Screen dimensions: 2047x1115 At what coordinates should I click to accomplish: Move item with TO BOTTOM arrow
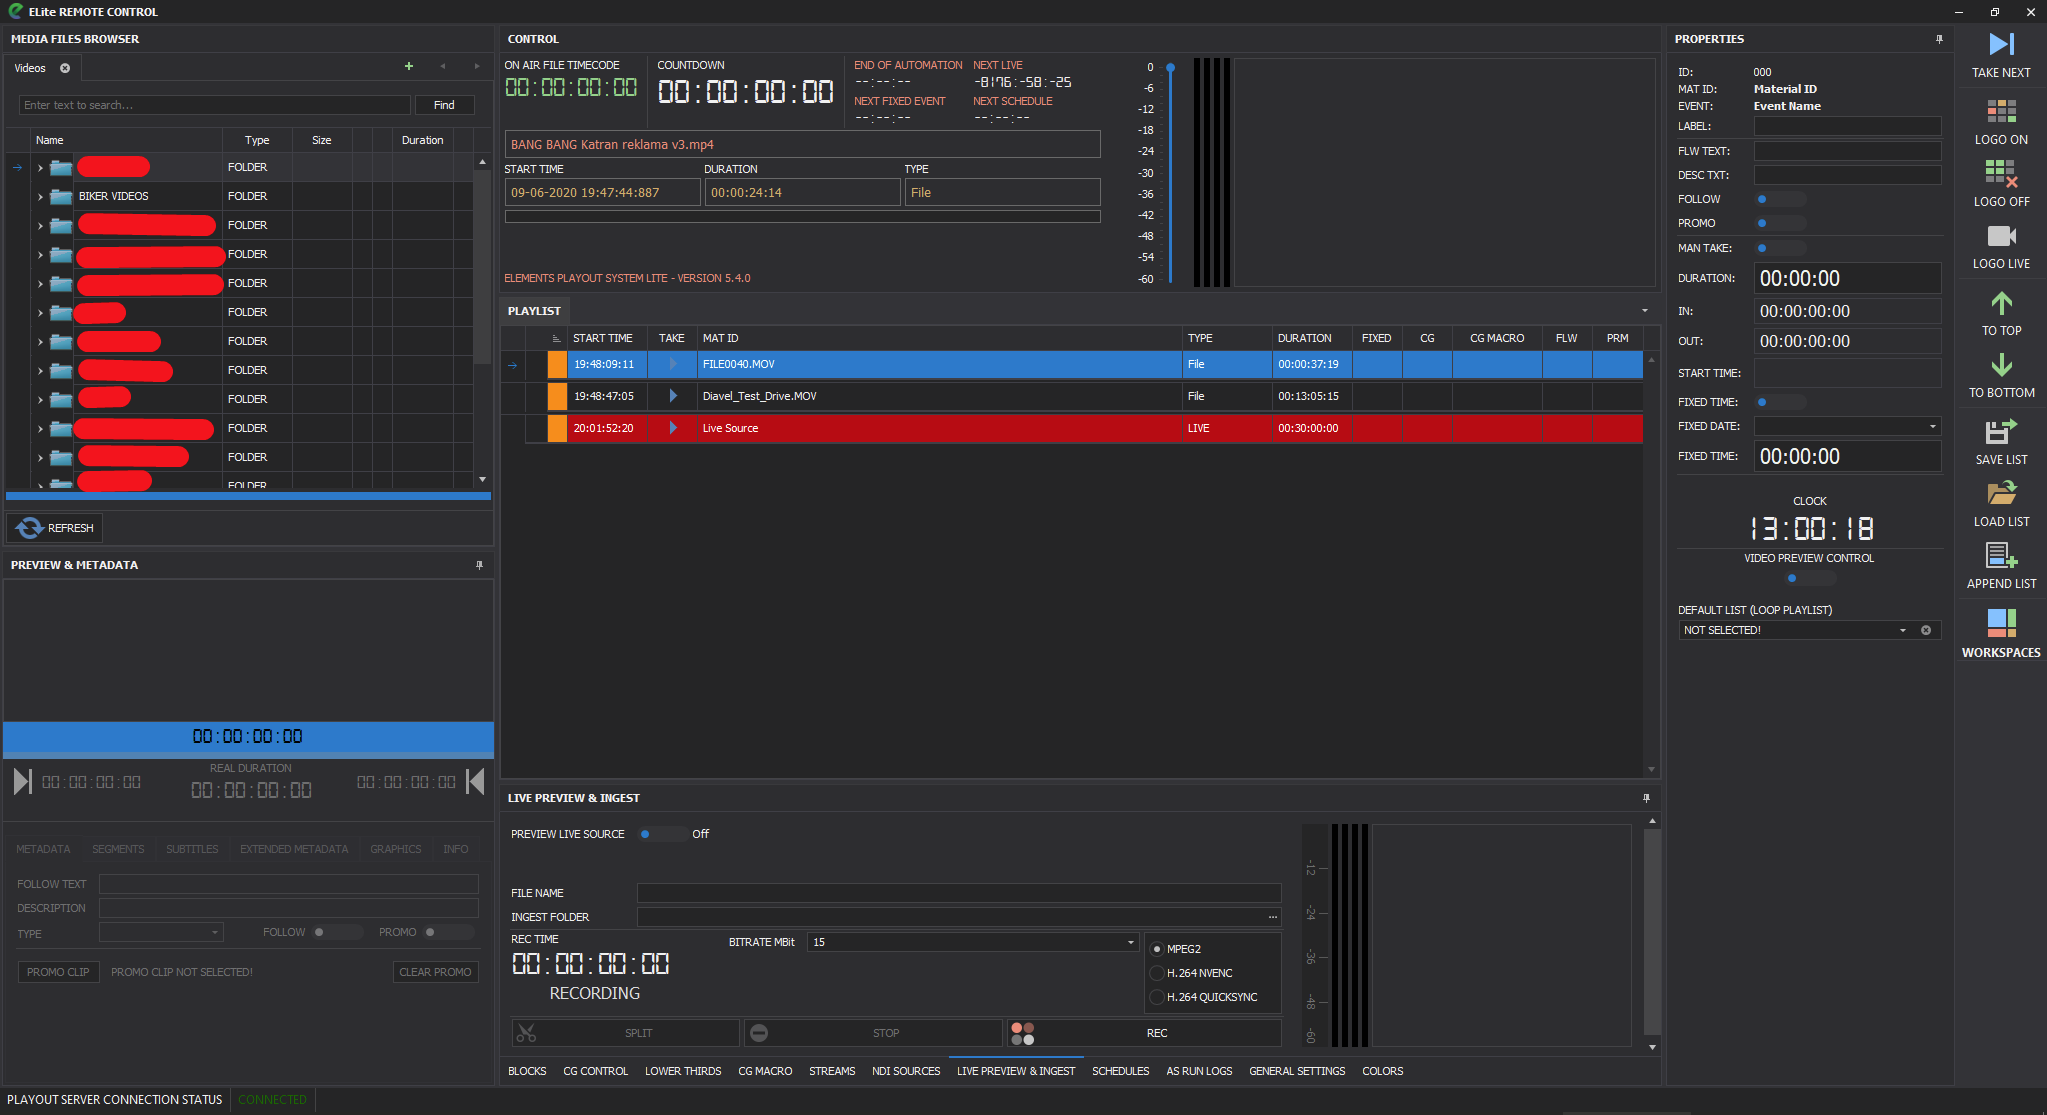(2001, 365)
